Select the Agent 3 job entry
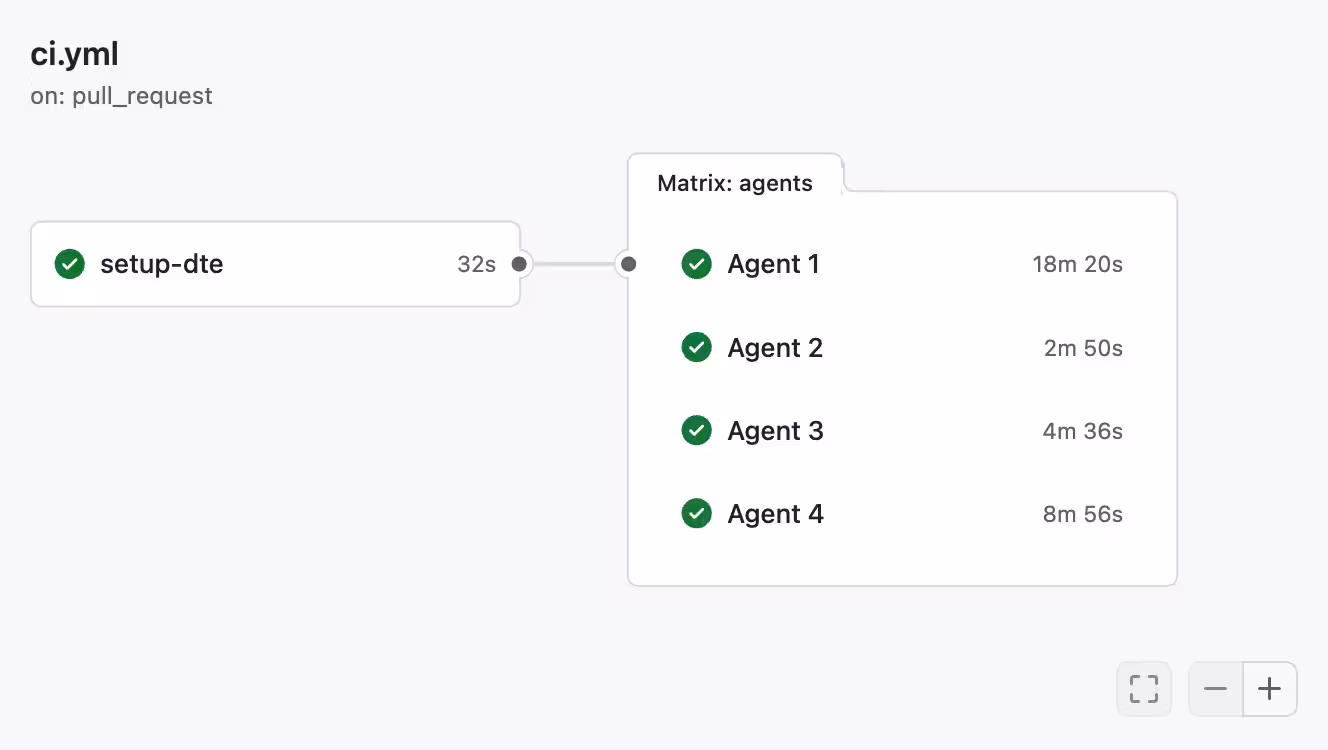 [775, 430]
